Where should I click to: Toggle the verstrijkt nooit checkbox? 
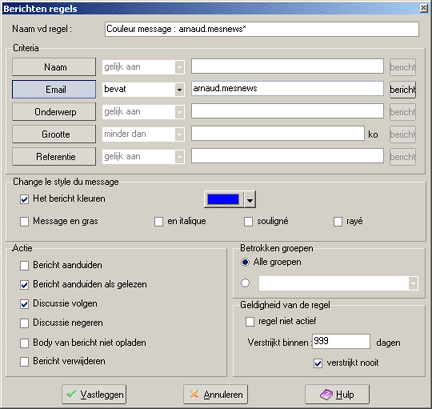tap(318, 363)
